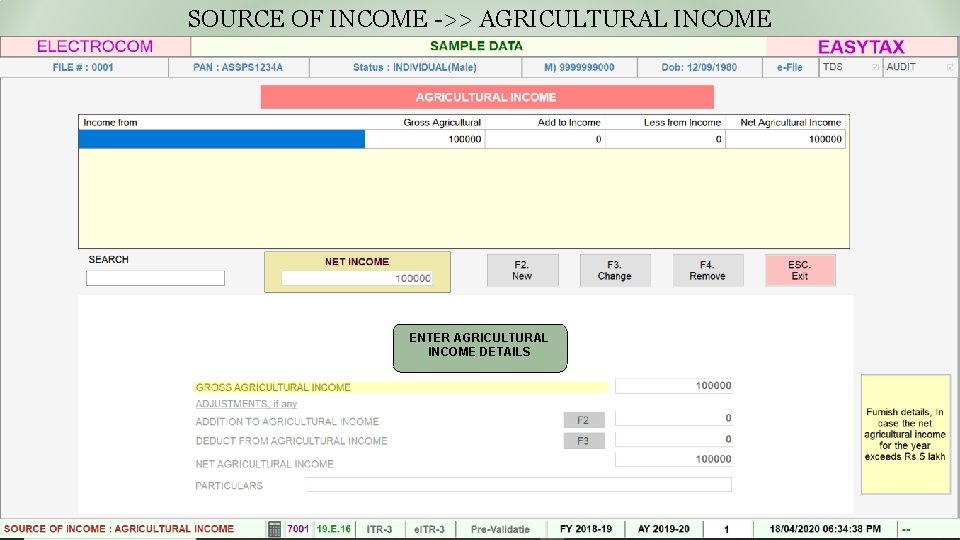Click Gross Agricultural cell 100000 in table

(425, 139)
